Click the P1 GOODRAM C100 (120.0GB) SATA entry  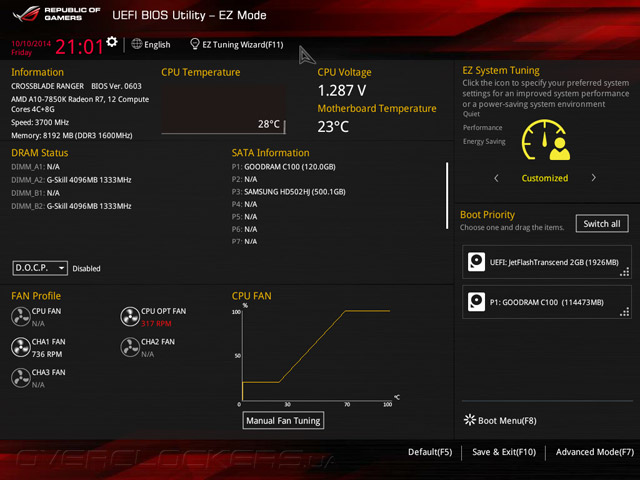click(284, 167)
